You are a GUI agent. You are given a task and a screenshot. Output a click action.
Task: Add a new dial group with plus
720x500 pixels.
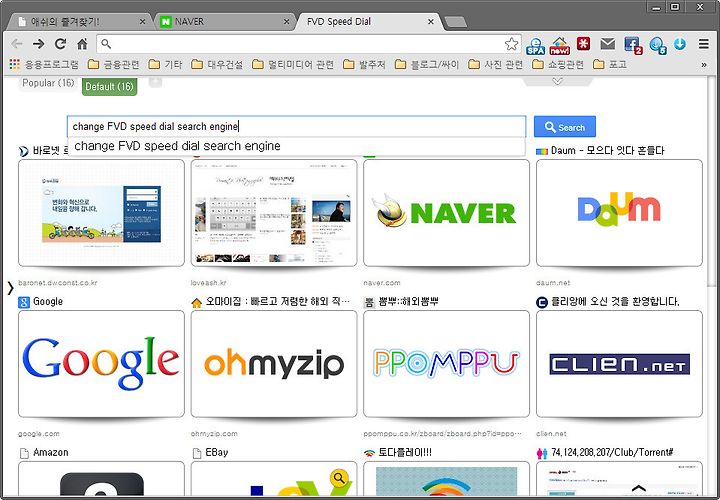point(155,82)
